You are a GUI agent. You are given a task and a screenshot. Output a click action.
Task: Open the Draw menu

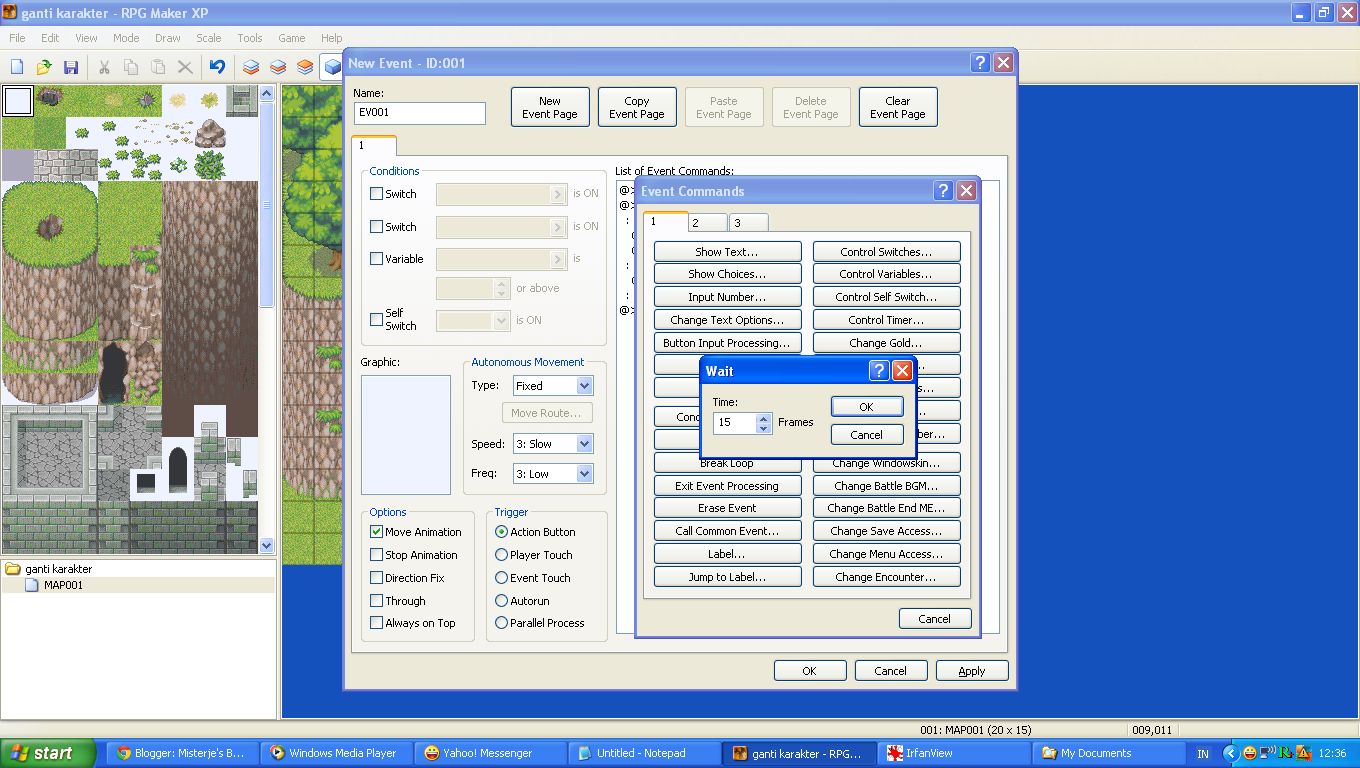pos(167,38)
